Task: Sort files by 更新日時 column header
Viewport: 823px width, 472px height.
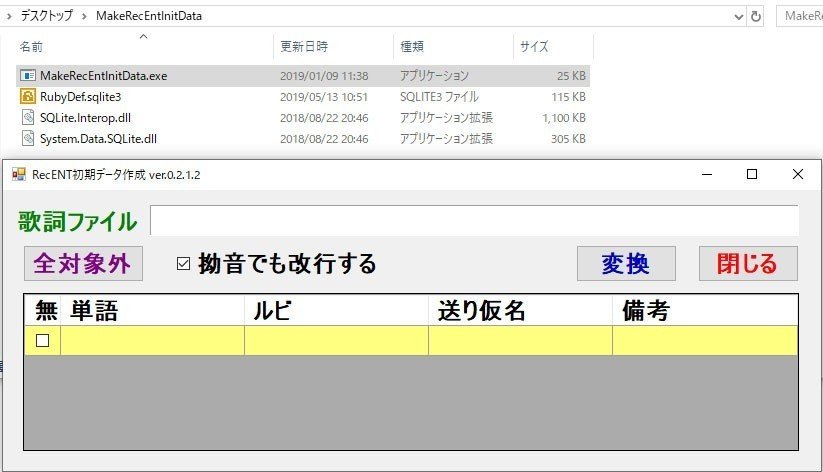Action: (333, 47)
